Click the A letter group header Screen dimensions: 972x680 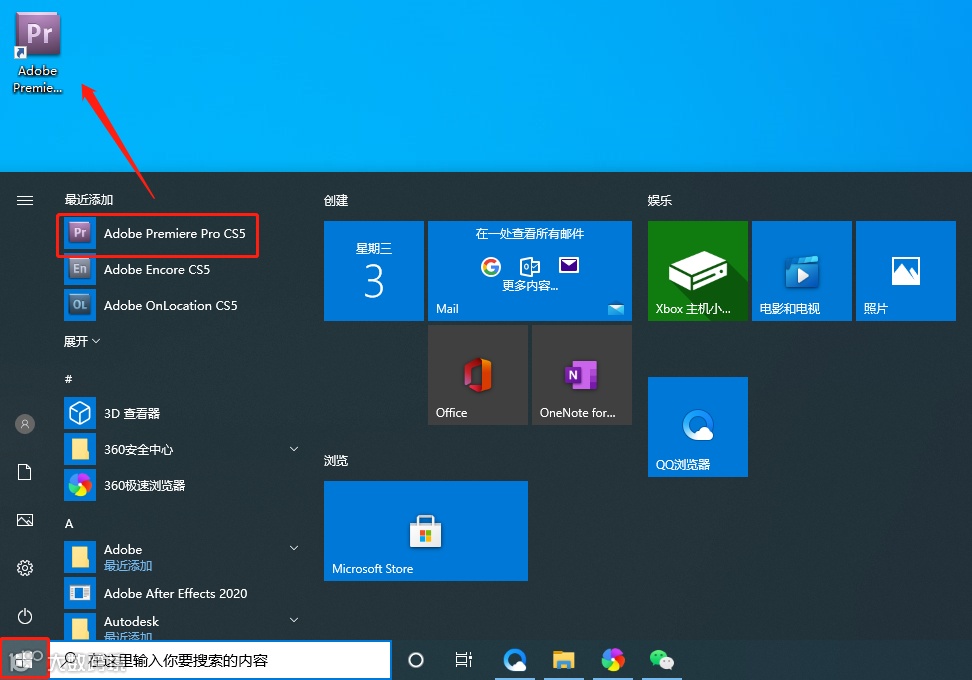pyautogui.click(x=69, y=524)
